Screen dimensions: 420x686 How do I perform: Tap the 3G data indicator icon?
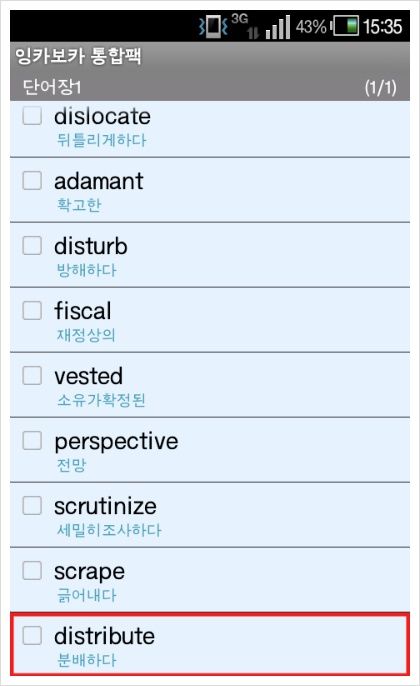[x=240, y=19]
